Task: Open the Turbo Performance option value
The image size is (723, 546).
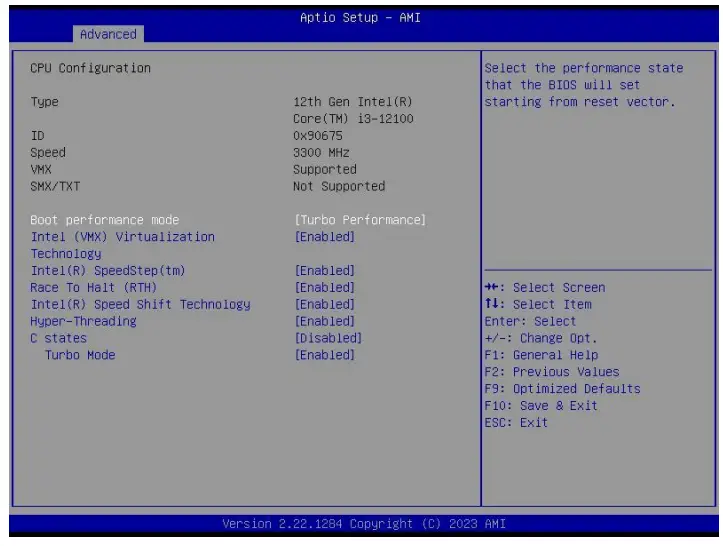Action: coord(360,220)
